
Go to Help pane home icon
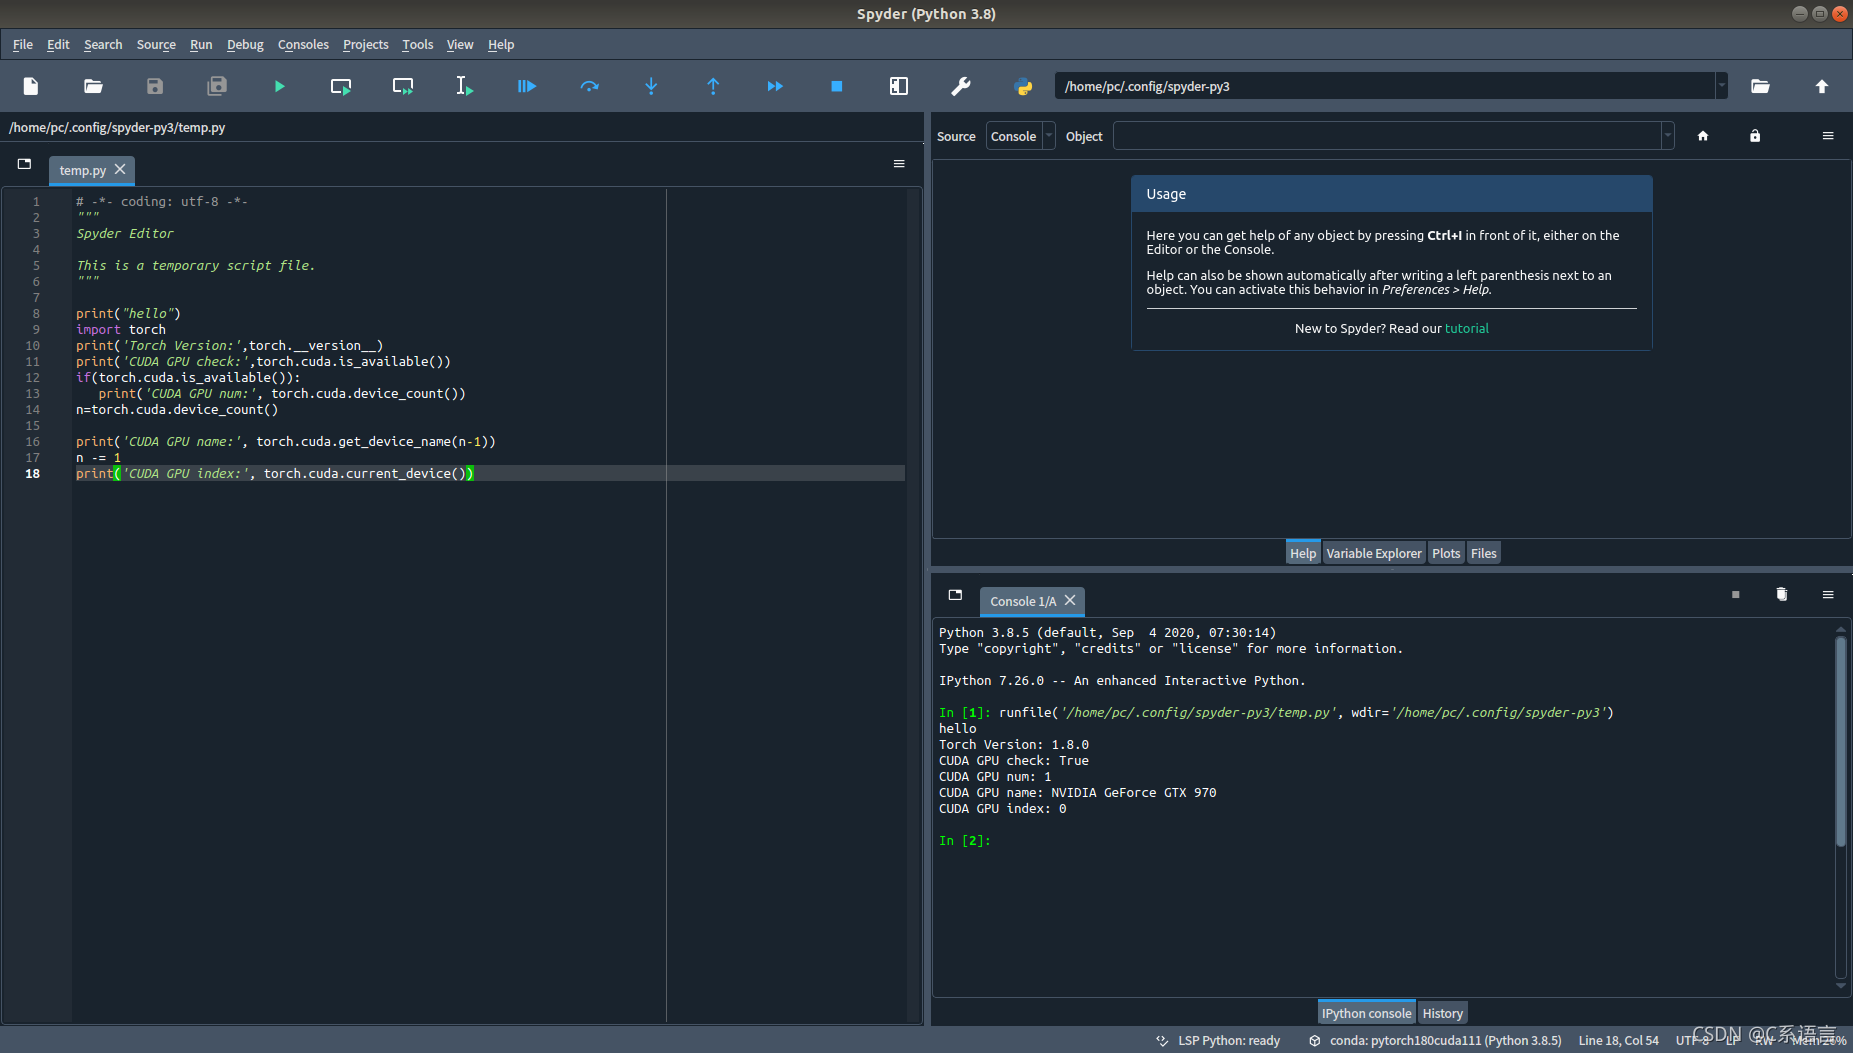(1703, 136)
